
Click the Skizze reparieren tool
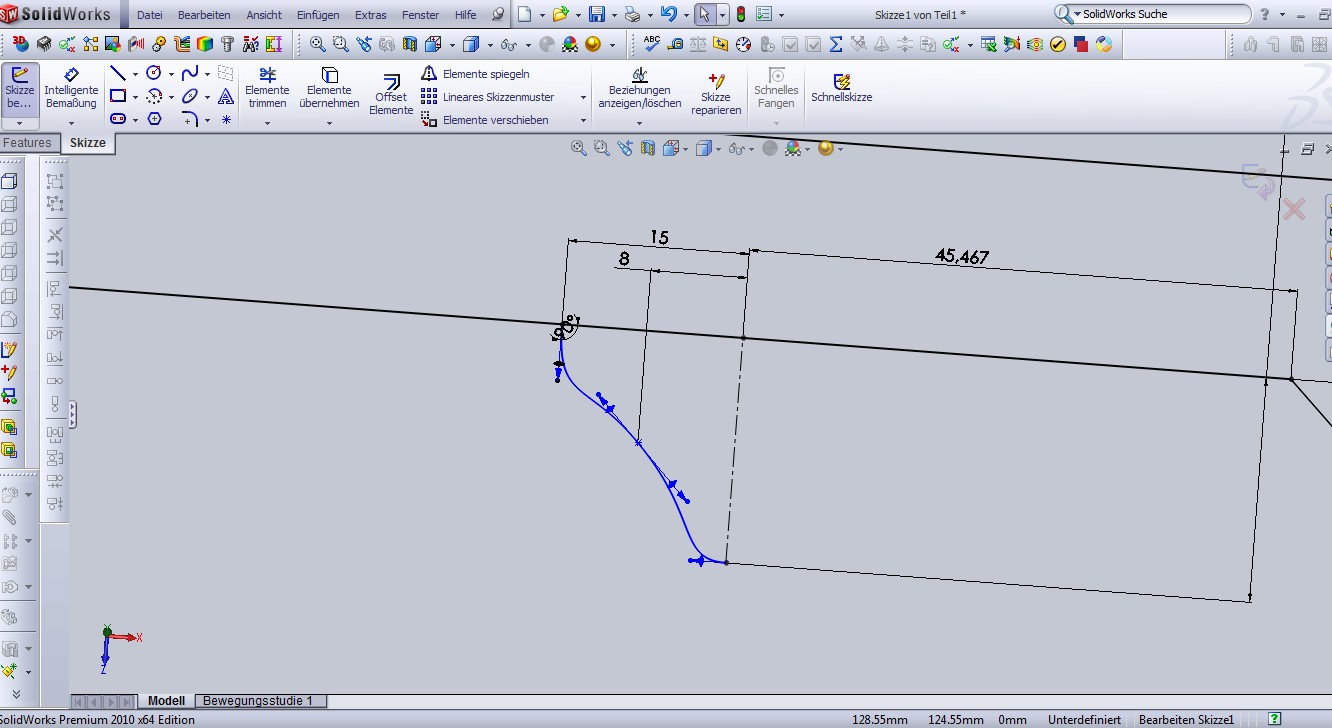point(716,95)
